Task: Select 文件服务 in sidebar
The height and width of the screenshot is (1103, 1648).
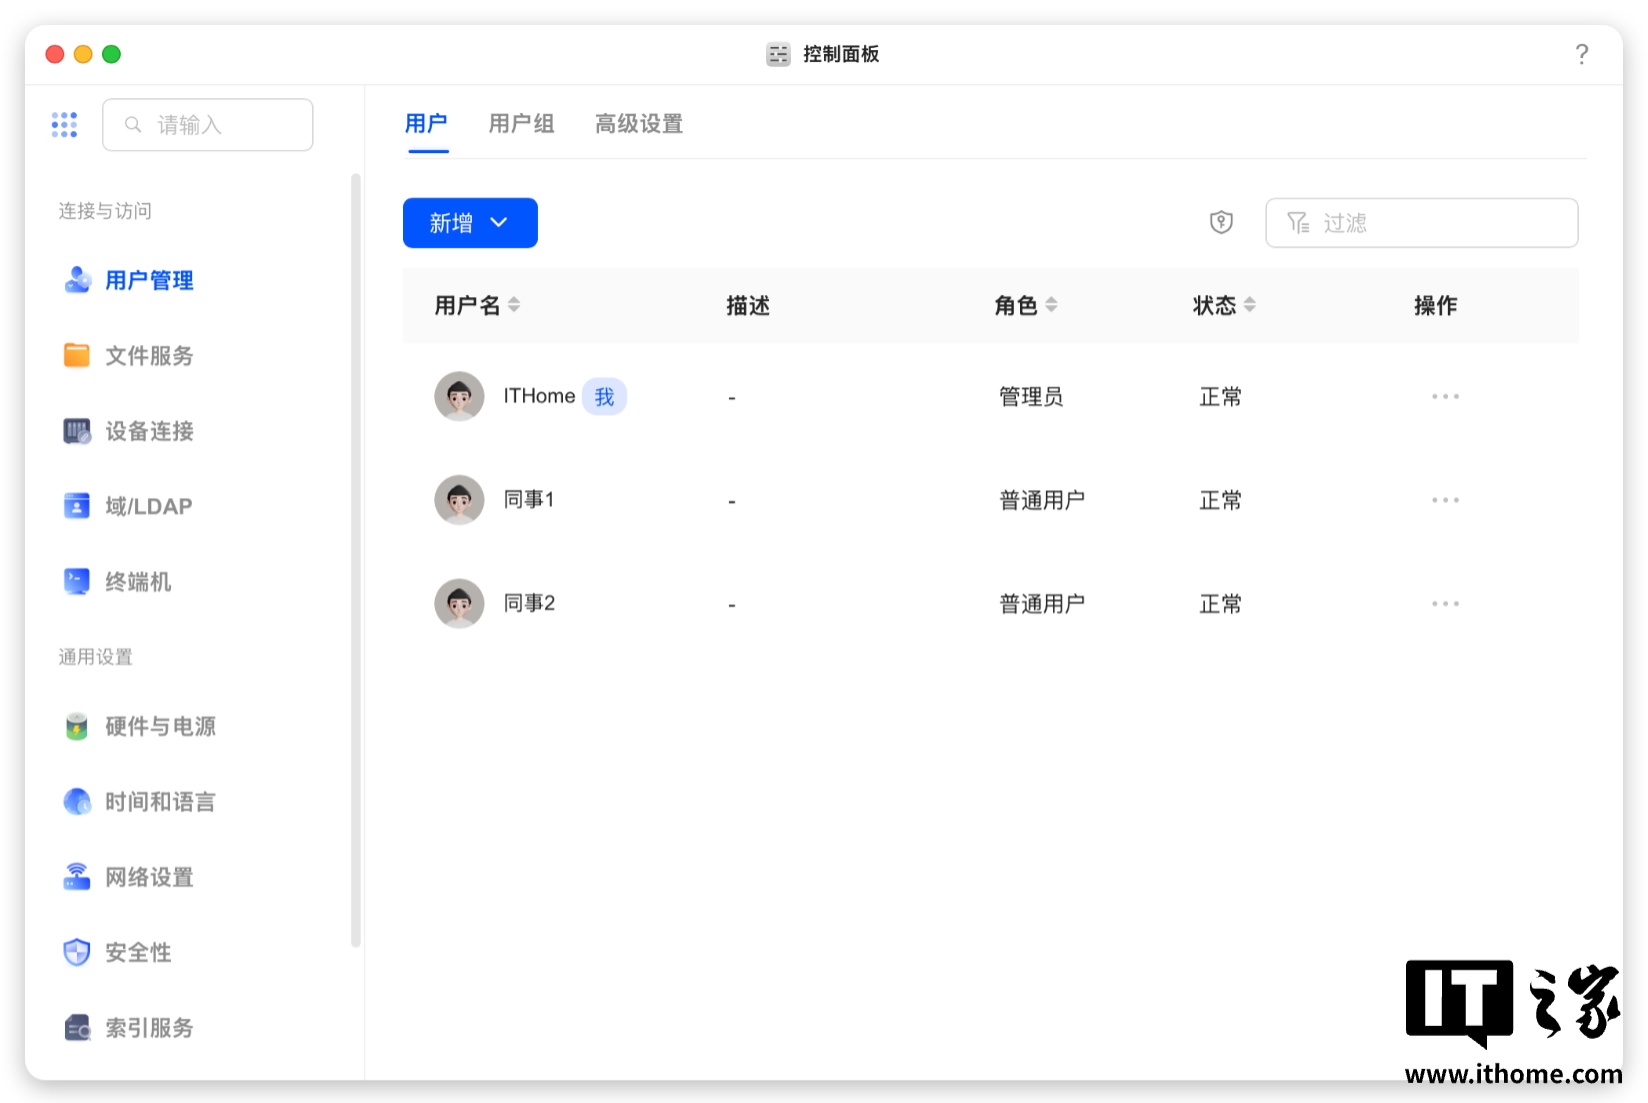Action: pyautogui.click(x=150, y=356)
